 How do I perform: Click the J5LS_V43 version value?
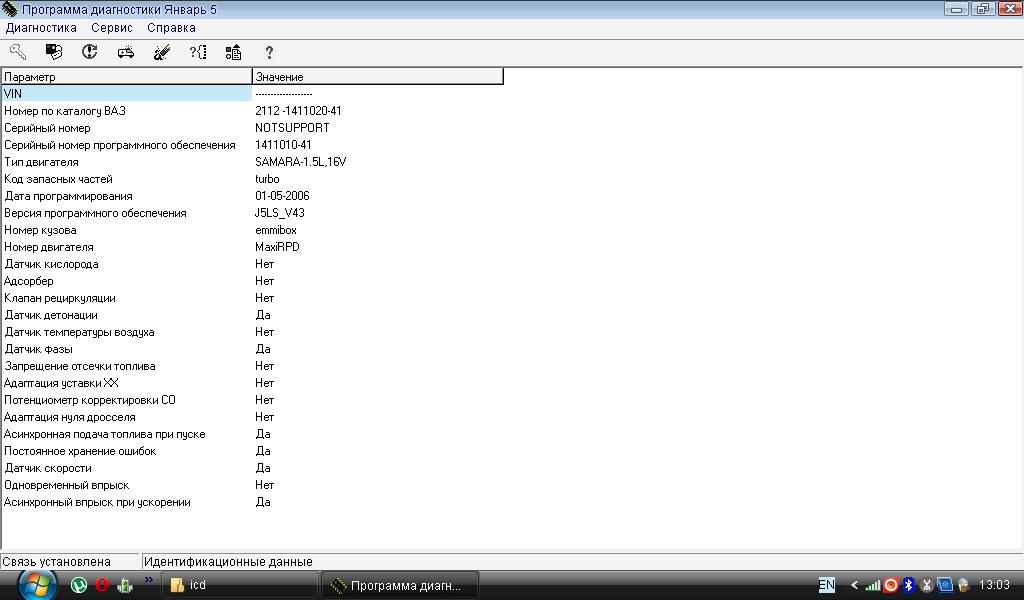point(280,213)
